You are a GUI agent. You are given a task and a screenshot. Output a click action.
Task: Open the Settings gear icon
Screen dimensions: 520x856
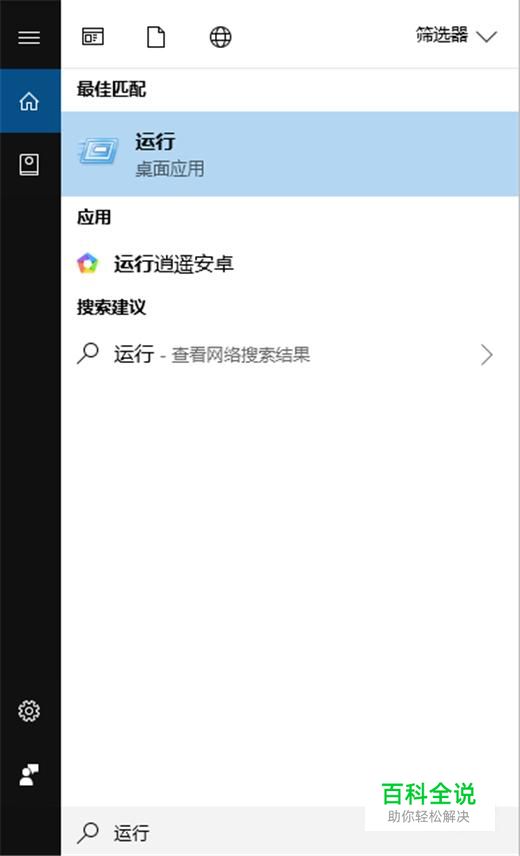pyautogui.click(x=29, y=711)
